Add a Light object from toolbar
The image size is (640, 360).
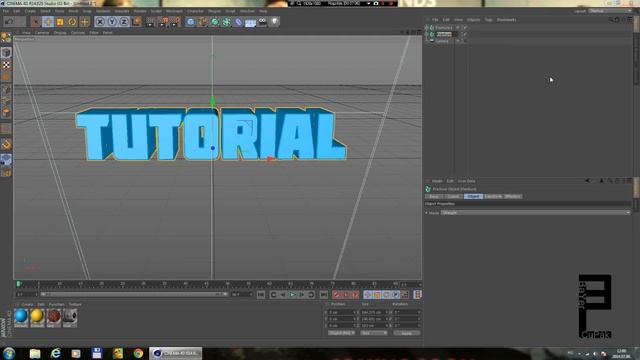point(275,22)
